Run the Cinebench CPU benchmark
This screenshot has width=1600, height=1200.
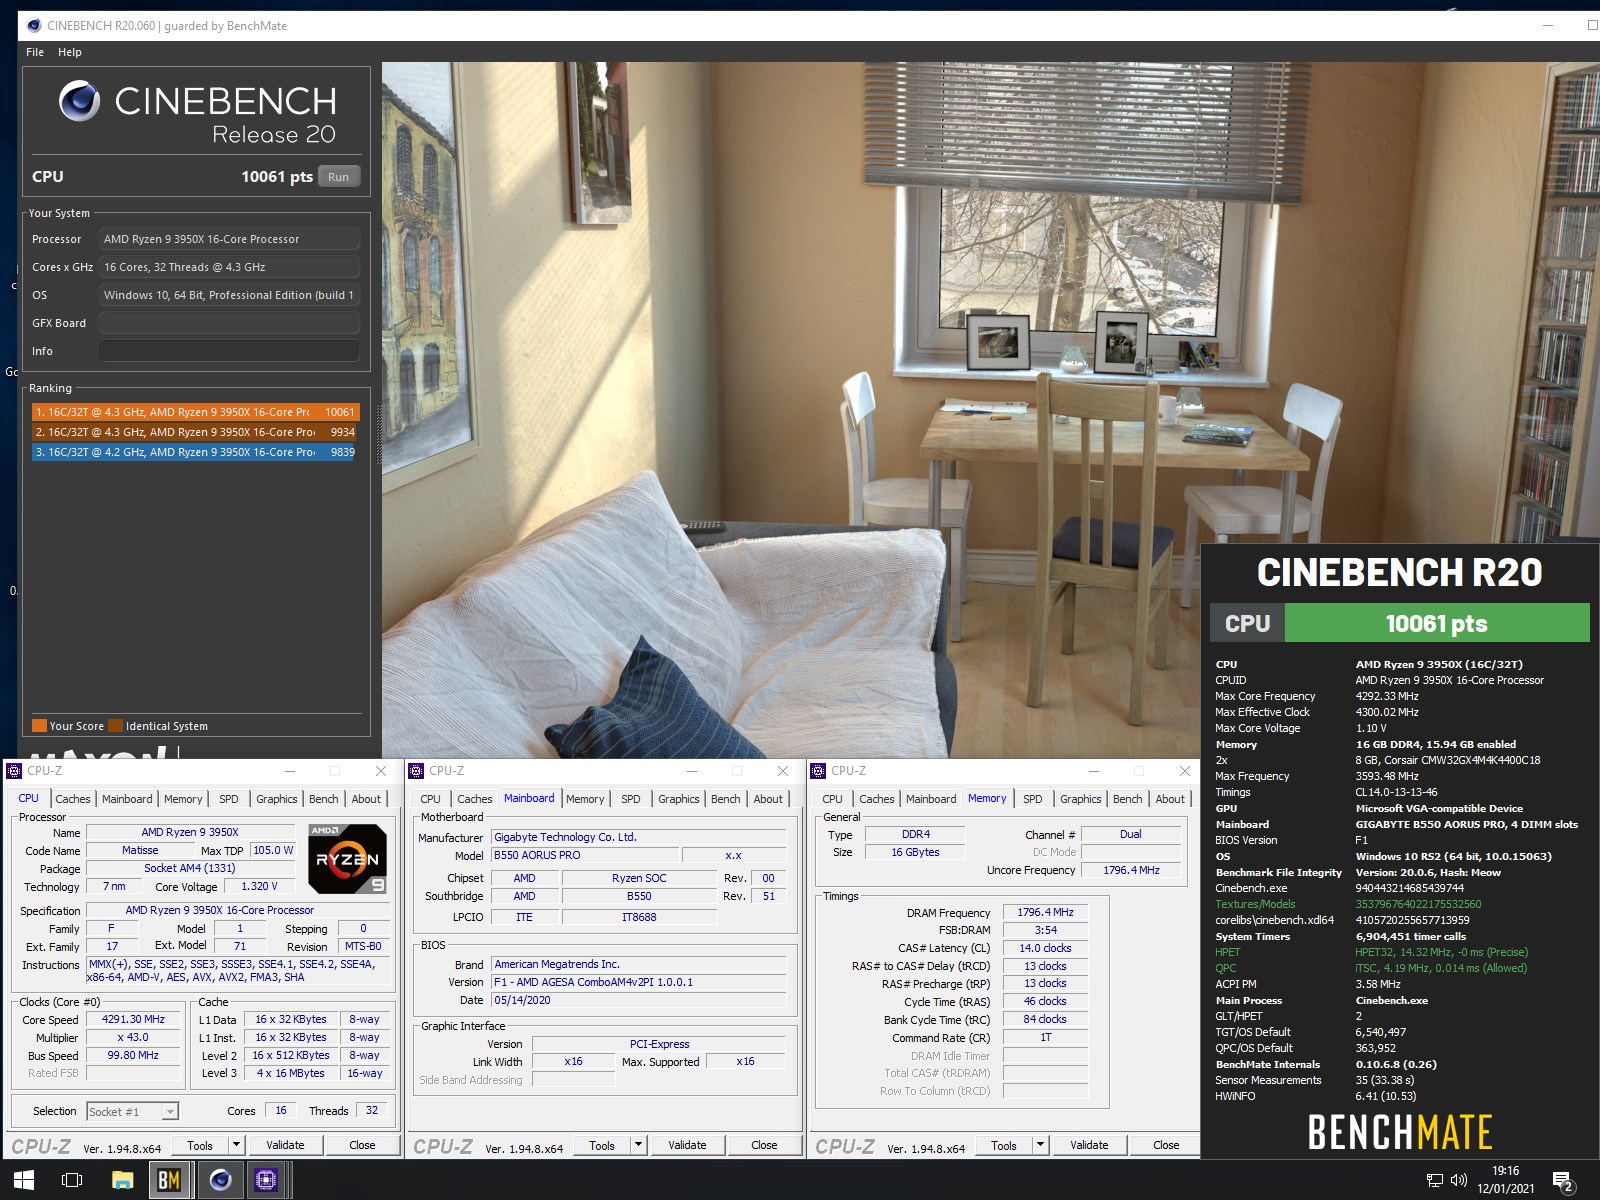click(x=339, y=177)
